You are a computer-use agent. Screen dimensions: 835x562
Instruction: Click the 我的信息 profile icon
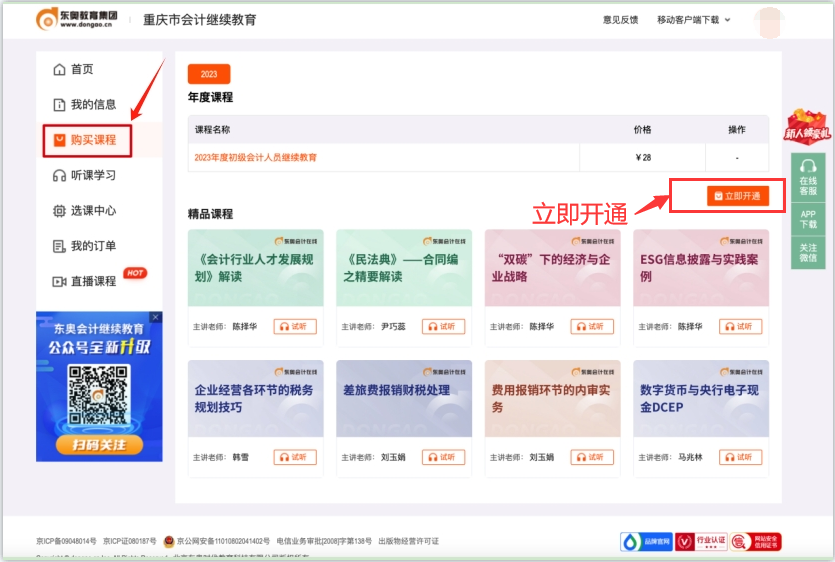59,105
